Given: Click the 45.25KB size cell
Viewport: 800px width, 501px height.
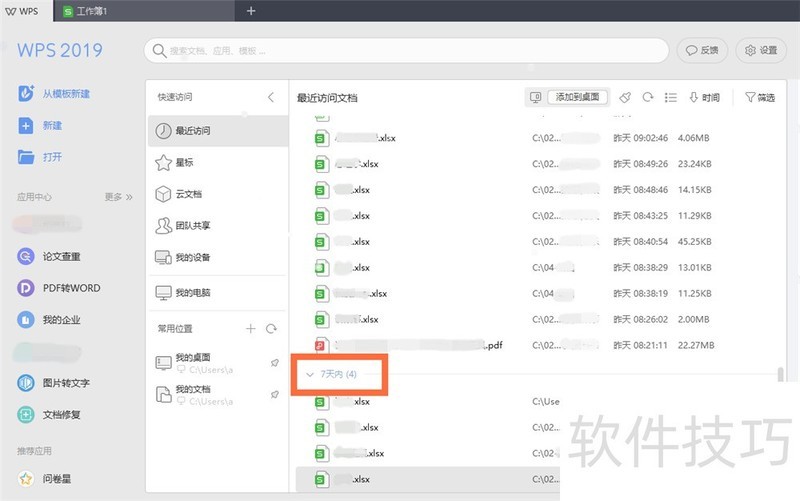Looking at the screenshot, I should point(694,241).
